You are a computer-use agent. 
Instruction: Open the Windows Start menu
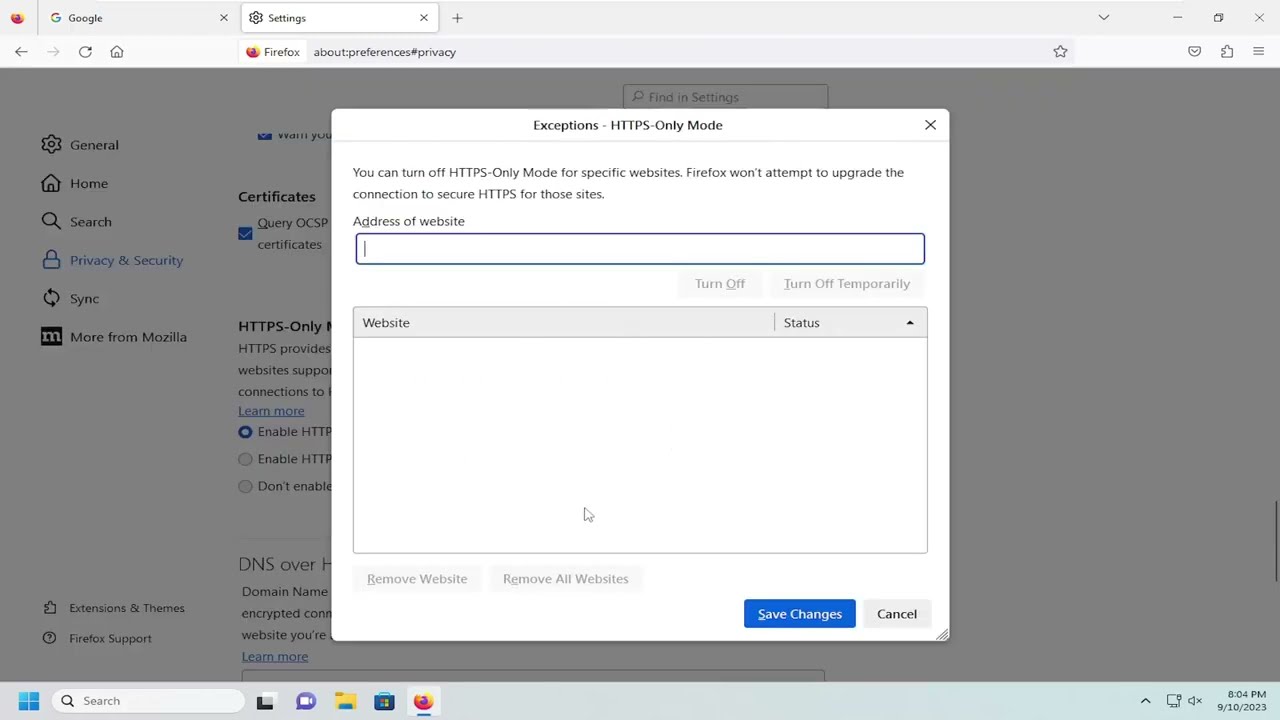[28, 701]
